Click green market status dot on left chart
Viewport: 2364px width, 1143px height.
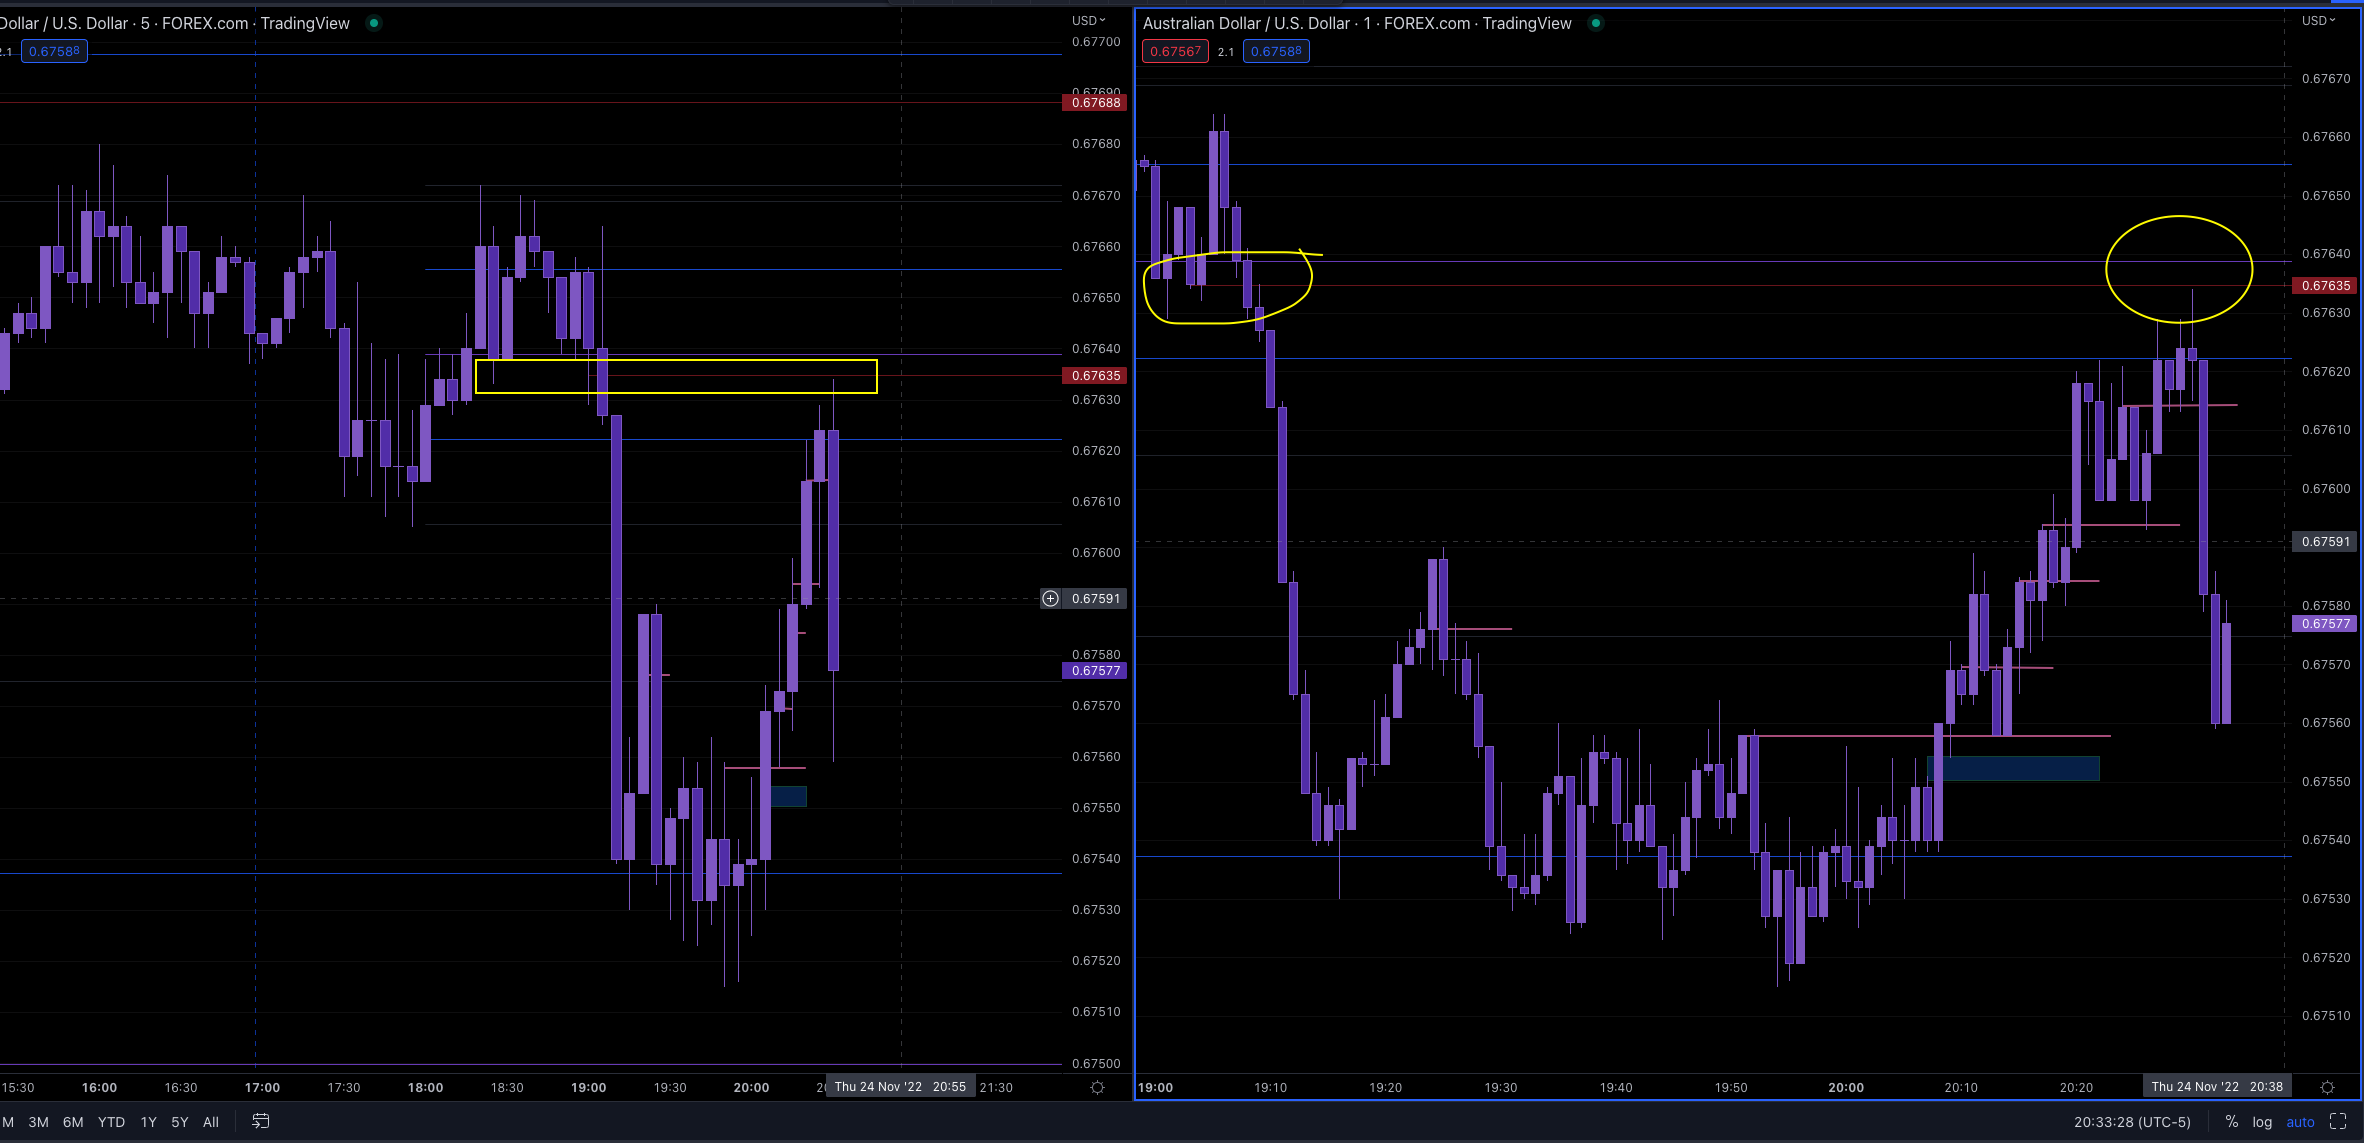point(374,23)
